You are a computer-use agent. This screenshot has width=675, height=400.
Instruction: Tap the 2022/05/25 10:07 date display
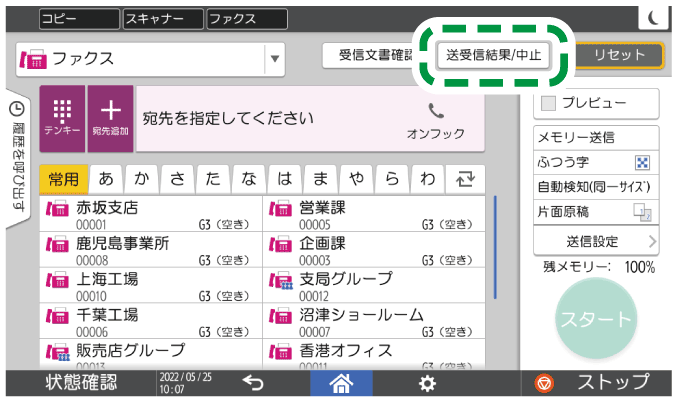click(x=186, y=383)
